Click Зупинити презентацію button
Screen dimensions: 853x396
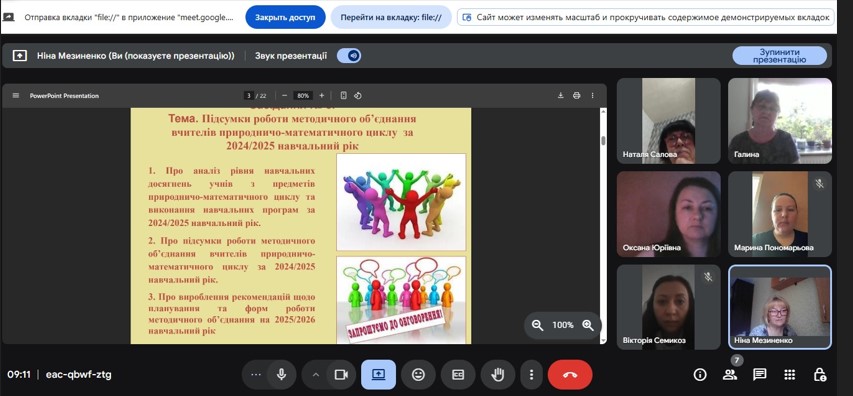point(779,56)
